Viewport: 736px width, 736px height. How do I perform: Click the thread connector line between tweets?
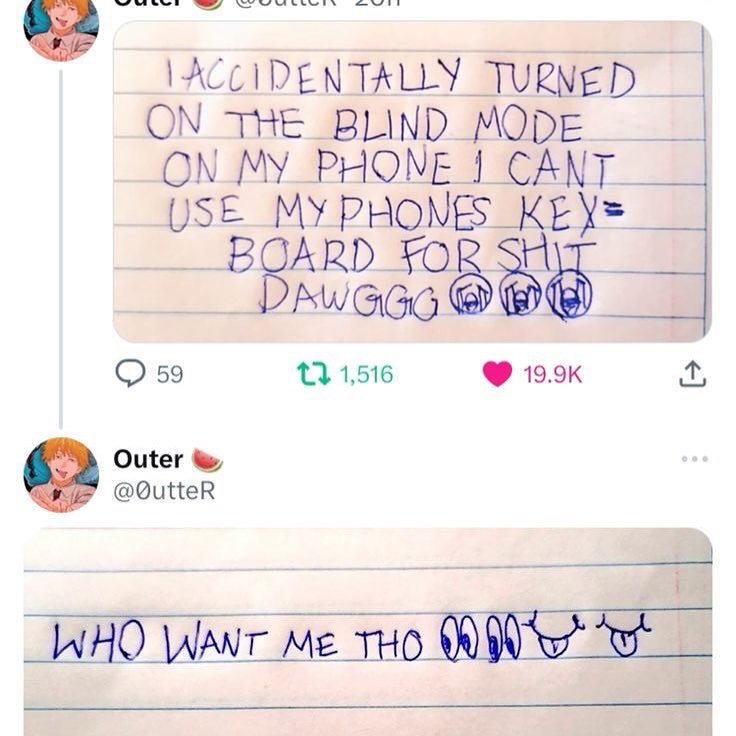[61, 249]
